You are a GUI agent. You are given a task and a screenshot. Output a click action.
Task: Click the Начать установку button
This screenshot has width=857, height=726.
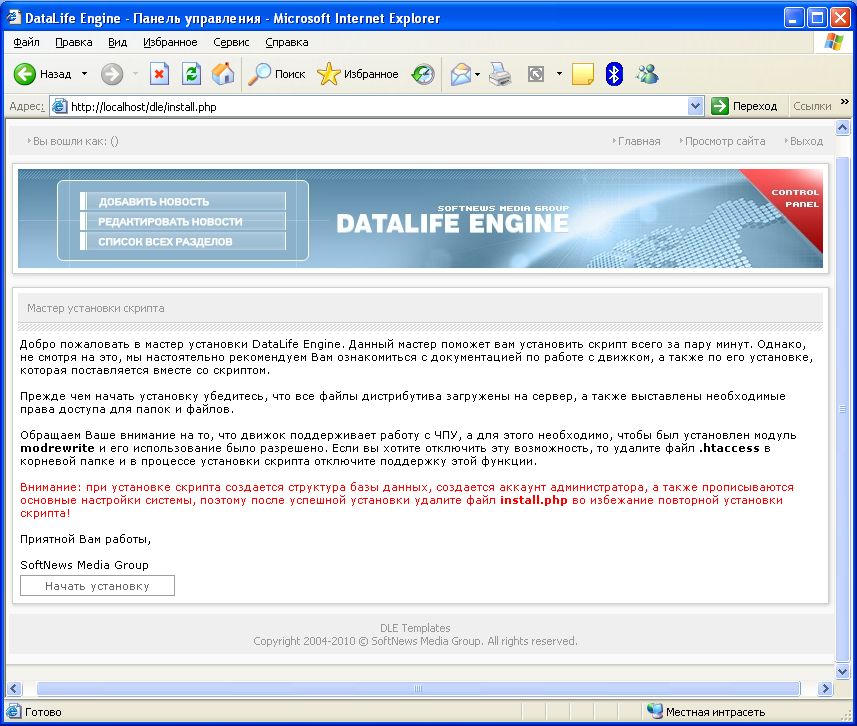(x=97, y=586)
